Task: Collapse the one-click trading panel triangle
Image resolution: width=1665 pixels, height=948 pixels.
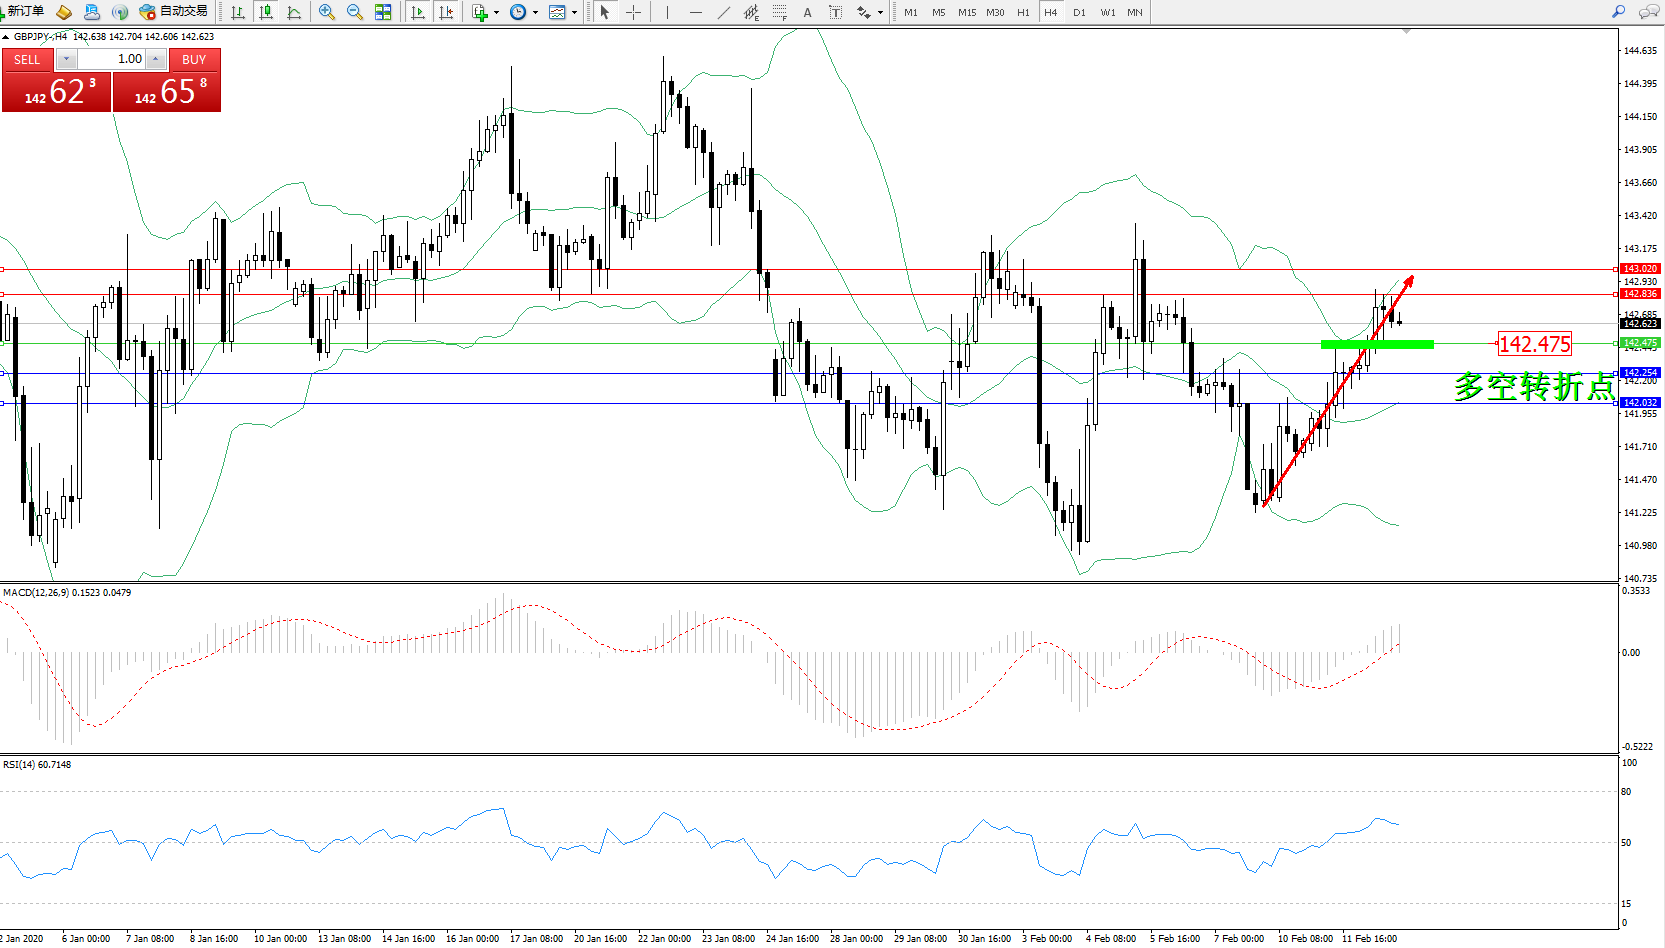Action: pyautogui.click(x=6, y=37)
